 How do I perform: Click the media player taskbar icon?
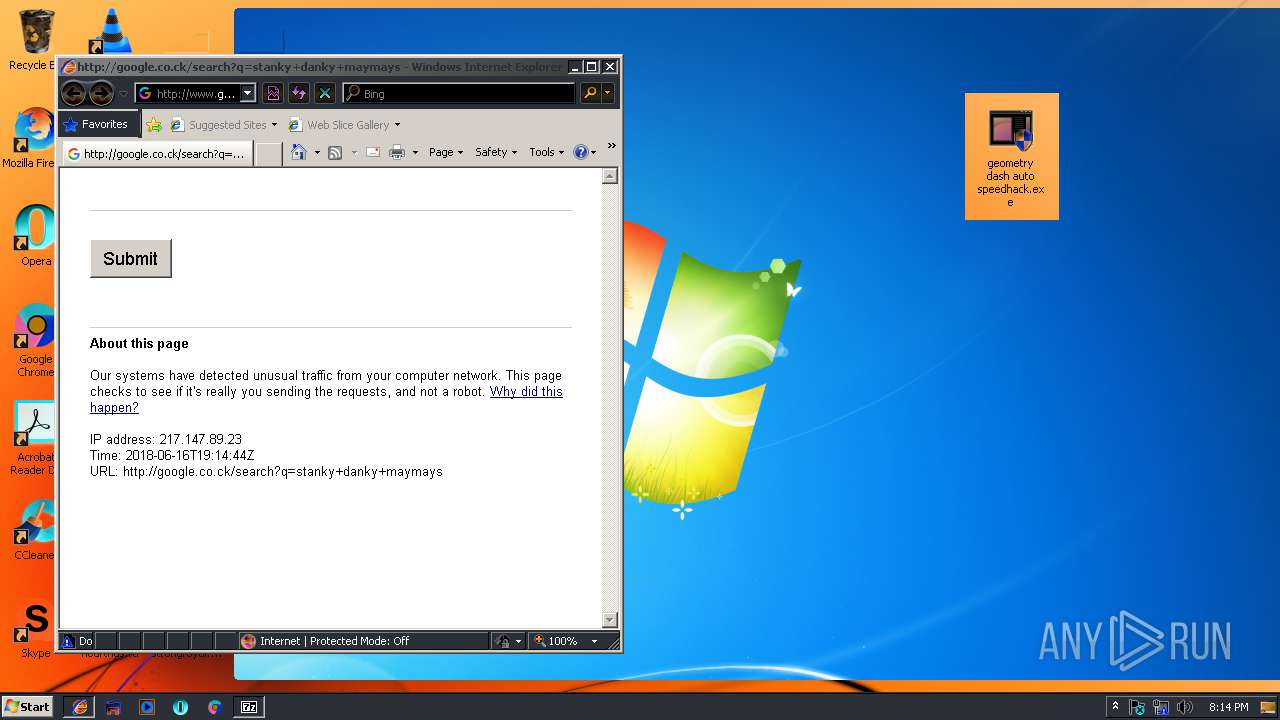click(147, 707)
